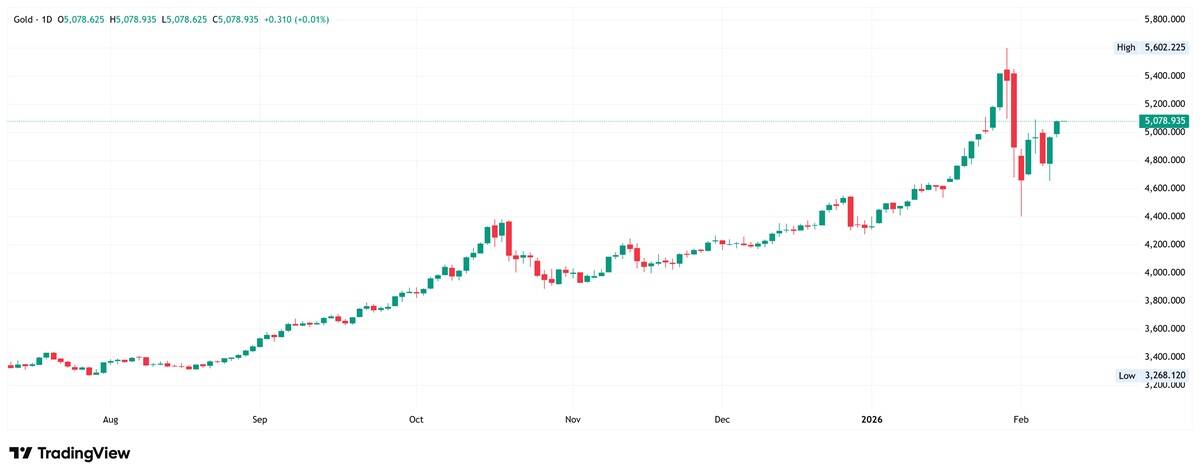Click the 5,800.000 price axis label
The height and width of the screenshot is (476, 1200).
click(1165, 19)
